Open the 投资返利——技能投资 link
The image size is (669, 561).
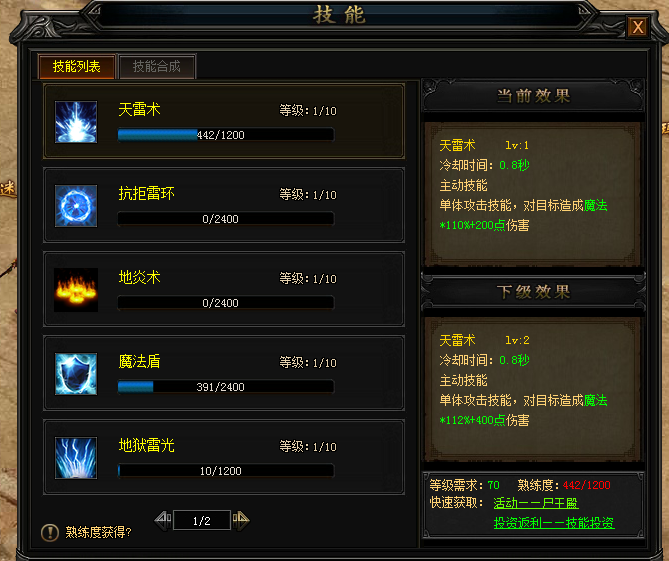[x=554, y=523]
